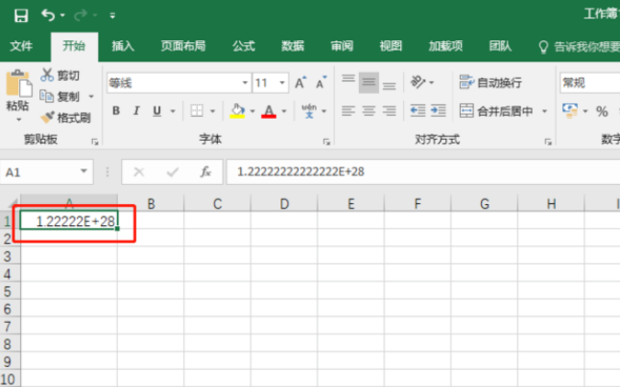The height and width of the screenshot is (387, 620).
Task: Open the borders dropdown arrow
Action: point(212,111)
